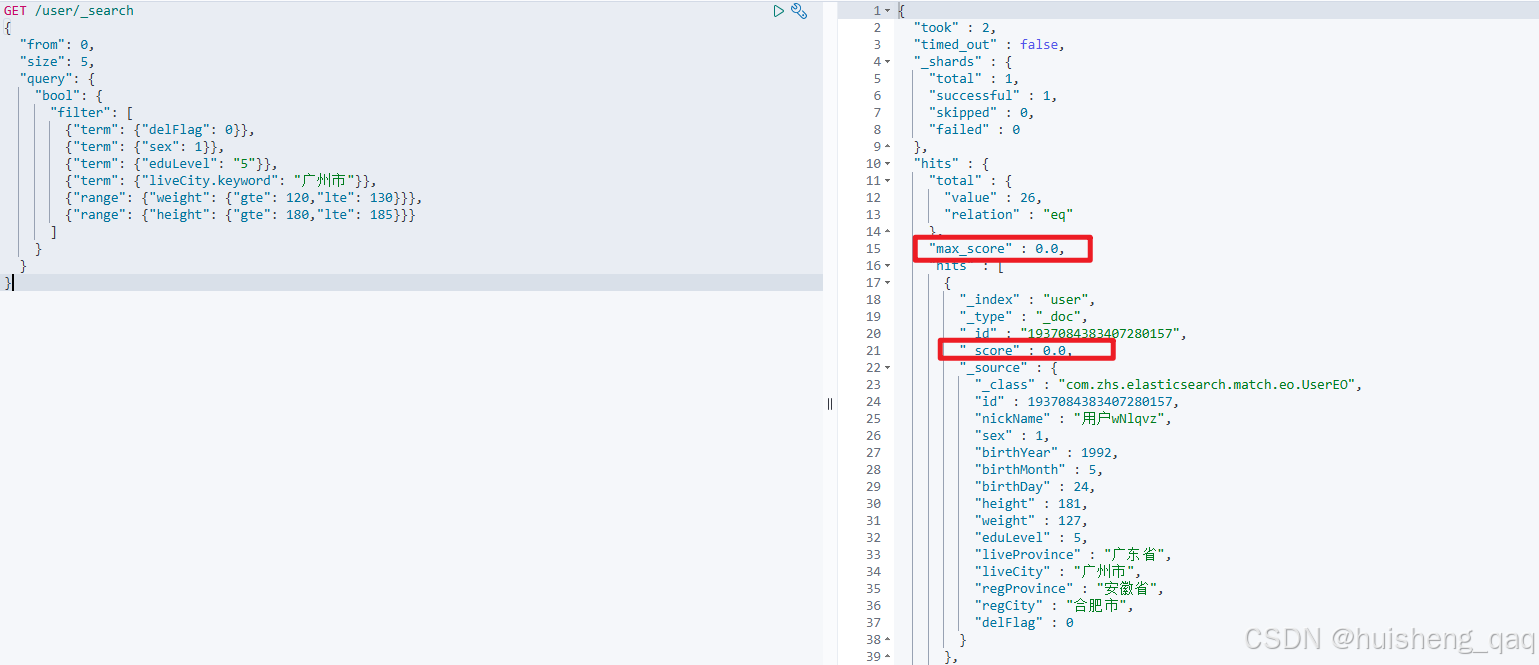Viewport: 1539px width, 665px height.
Task: Click the "_class" UserEO line
Action: [x=1170, y=385]
